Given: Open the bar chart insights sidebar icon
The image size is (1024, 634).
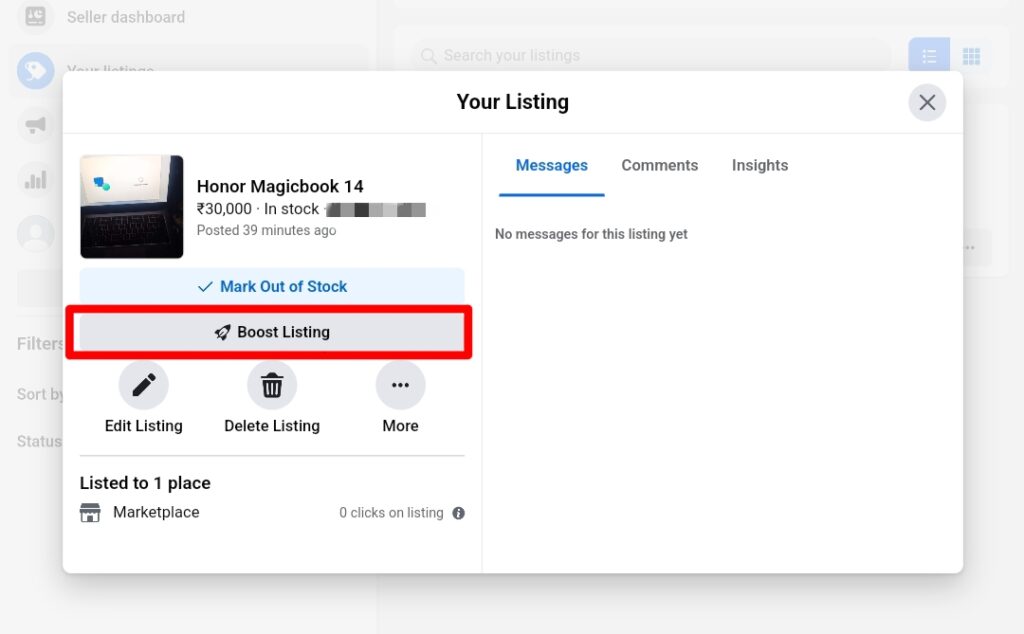Looking at the screenshot, I should pos(35,179).
